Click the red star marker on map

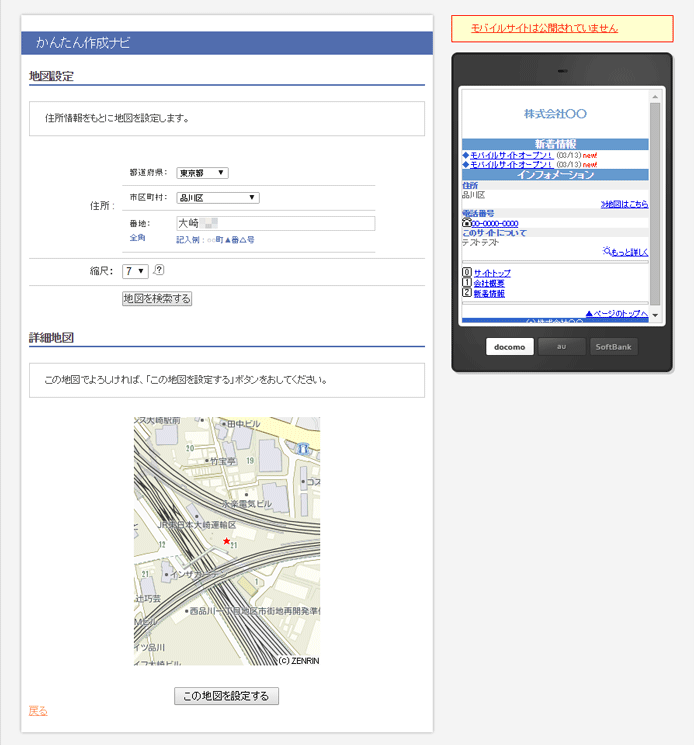pos(227,541)
